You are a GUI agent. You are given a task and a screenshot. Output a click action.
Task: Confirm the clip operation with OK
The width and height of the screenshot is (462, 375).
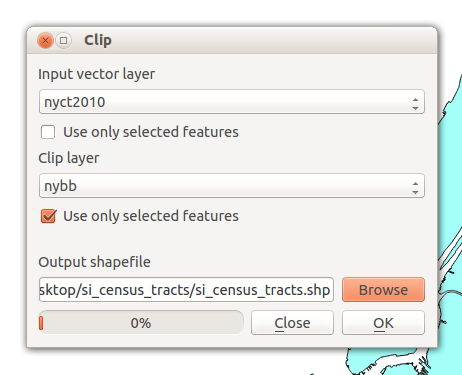[x=383, y=323]
